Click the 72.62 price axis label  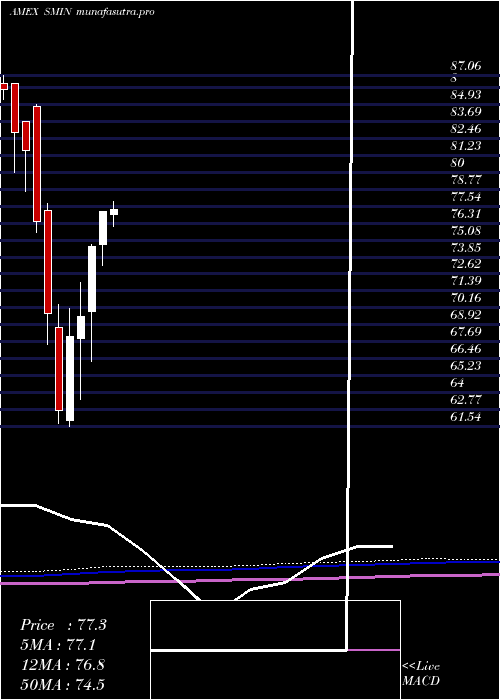click(x=466, y=264)
